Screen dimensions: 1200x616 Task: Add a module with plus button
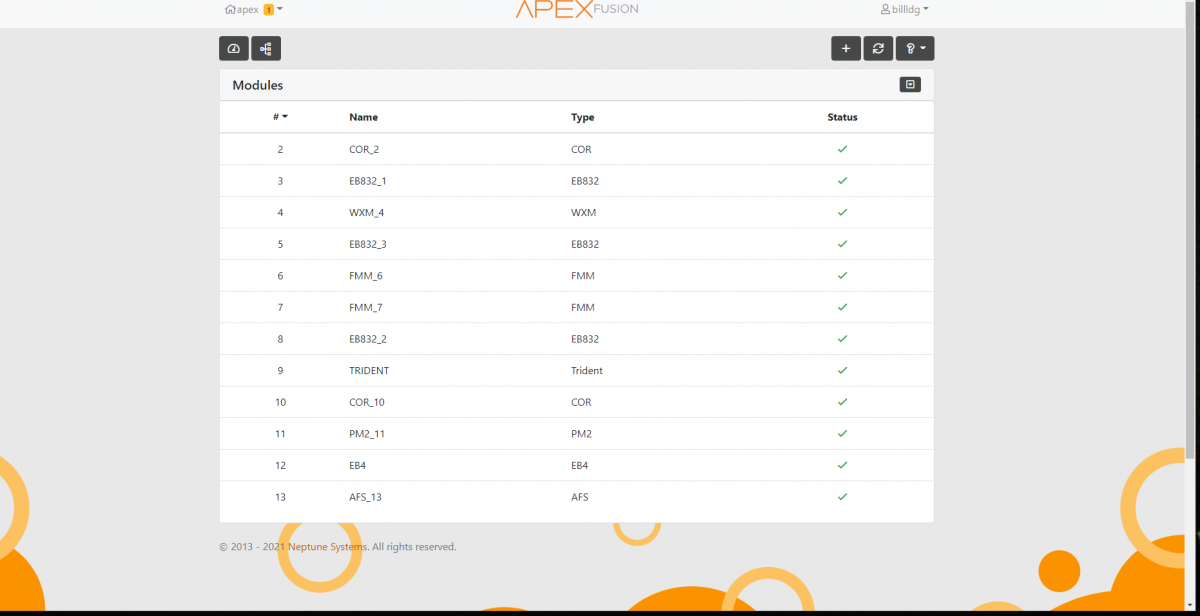coord(846,48)
